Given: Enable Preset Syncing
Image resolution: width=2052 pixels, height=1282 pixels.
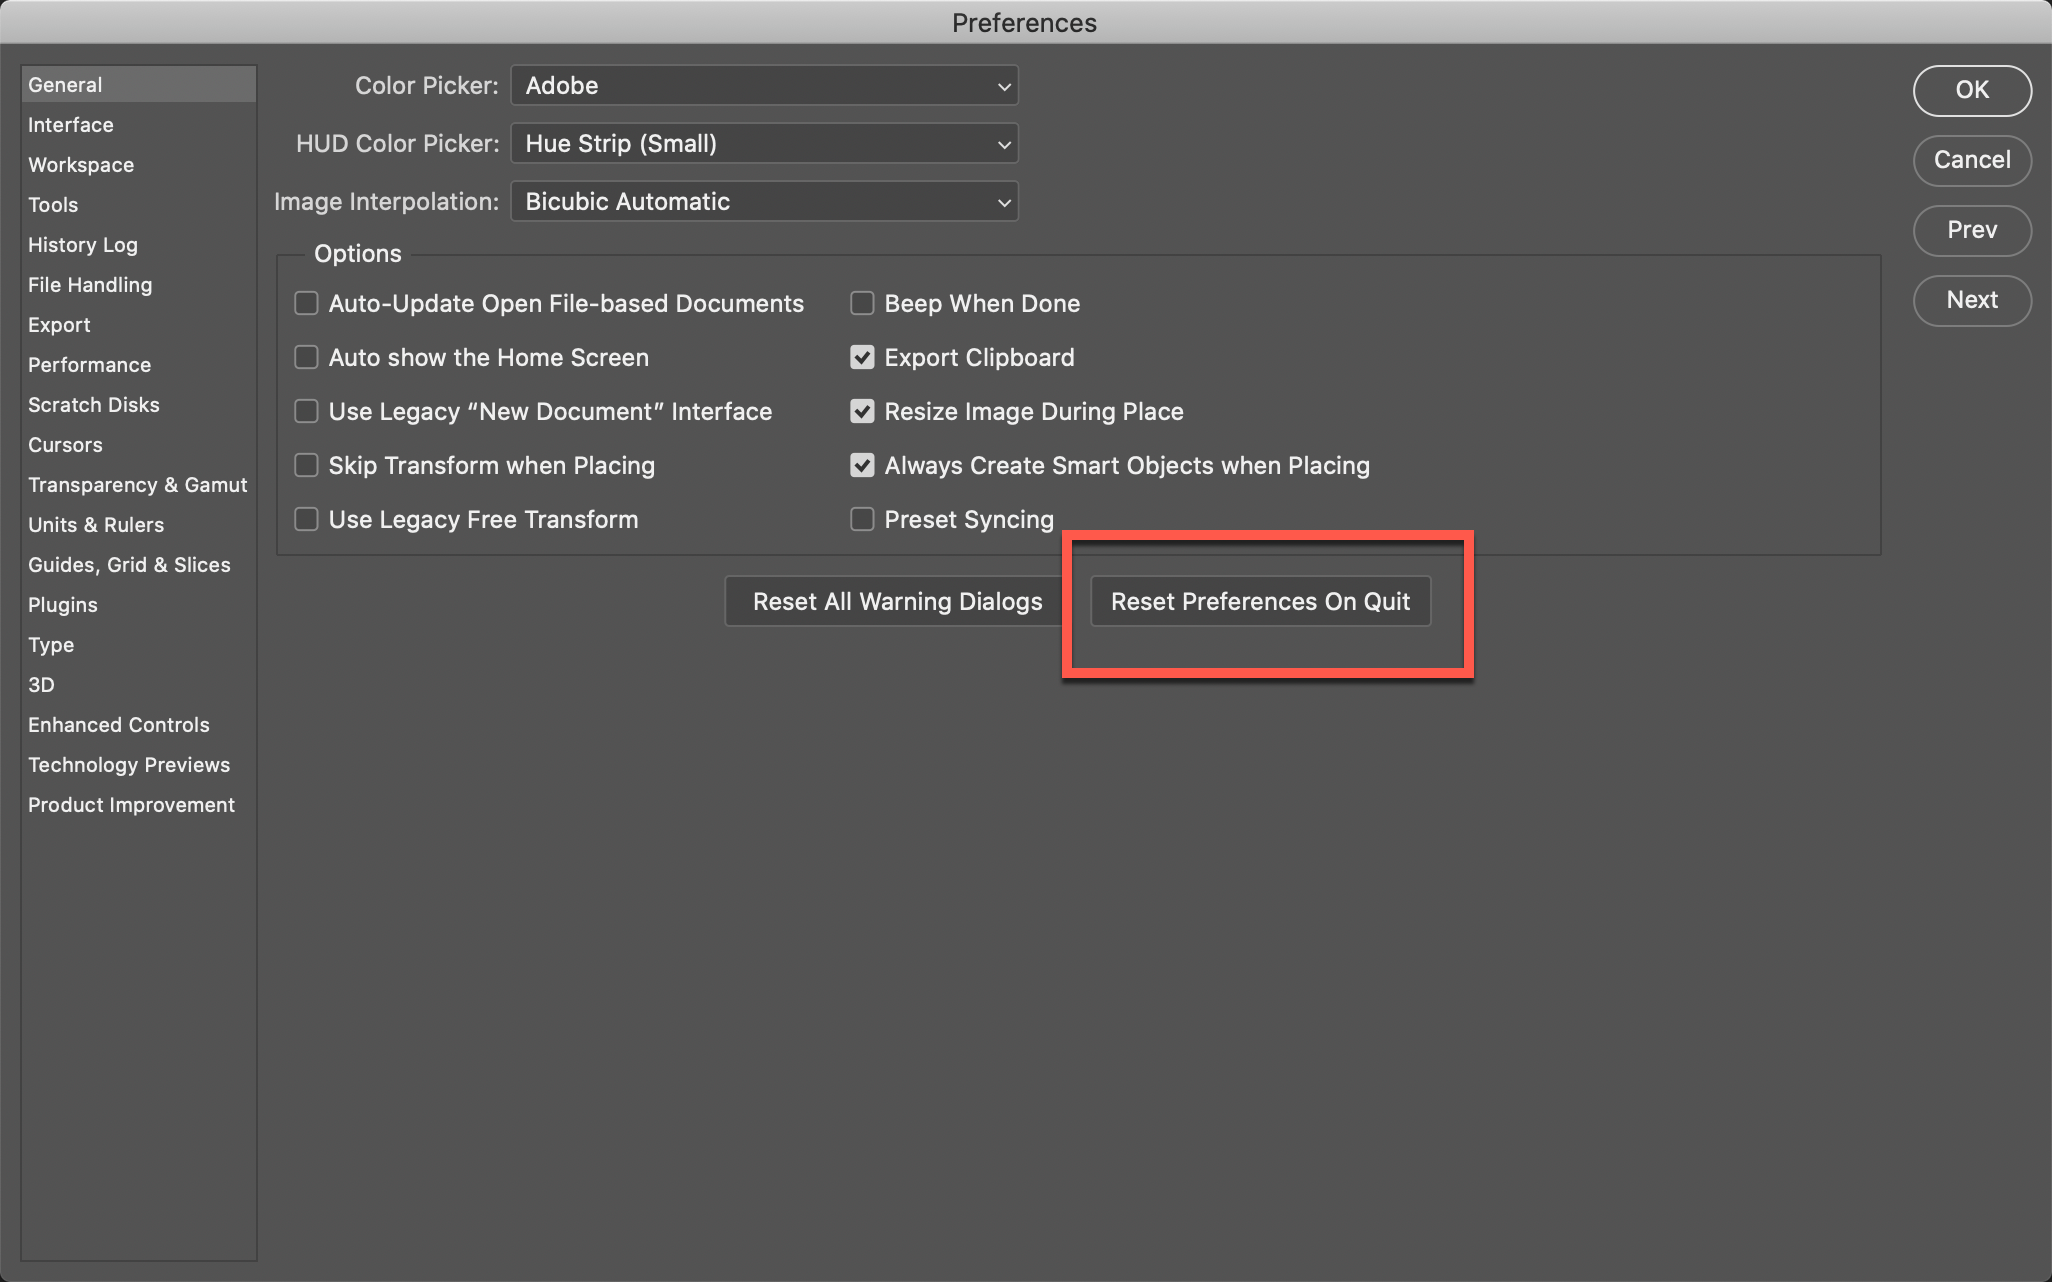Looking at the screenshot, I should [862, 519].
